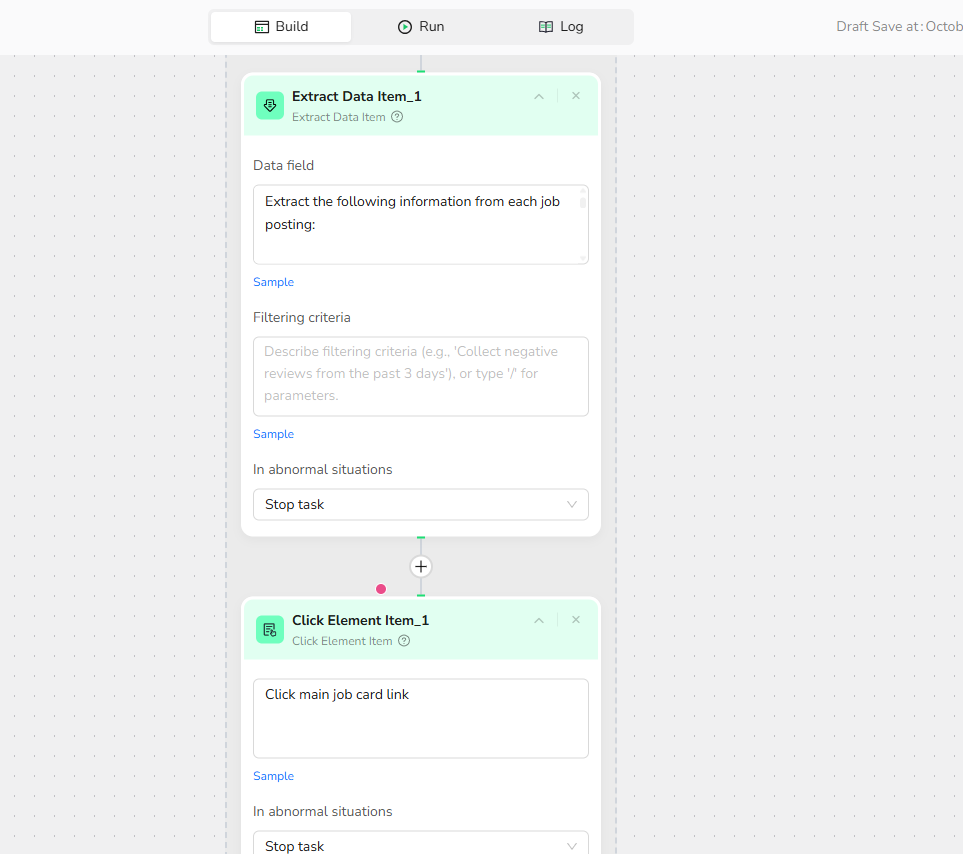963x854 pixels.
Task: Click the Extract Data Item_1 node icon
Action: [x=270, y=106]
